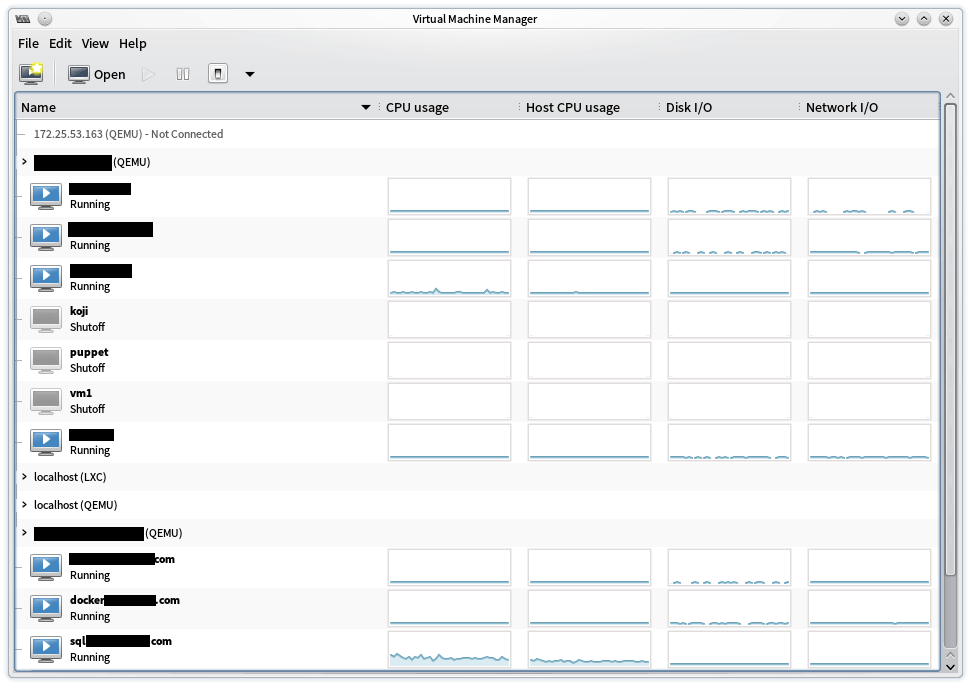
Task: Select the puppet virtual machine icon
Action: 46,360
